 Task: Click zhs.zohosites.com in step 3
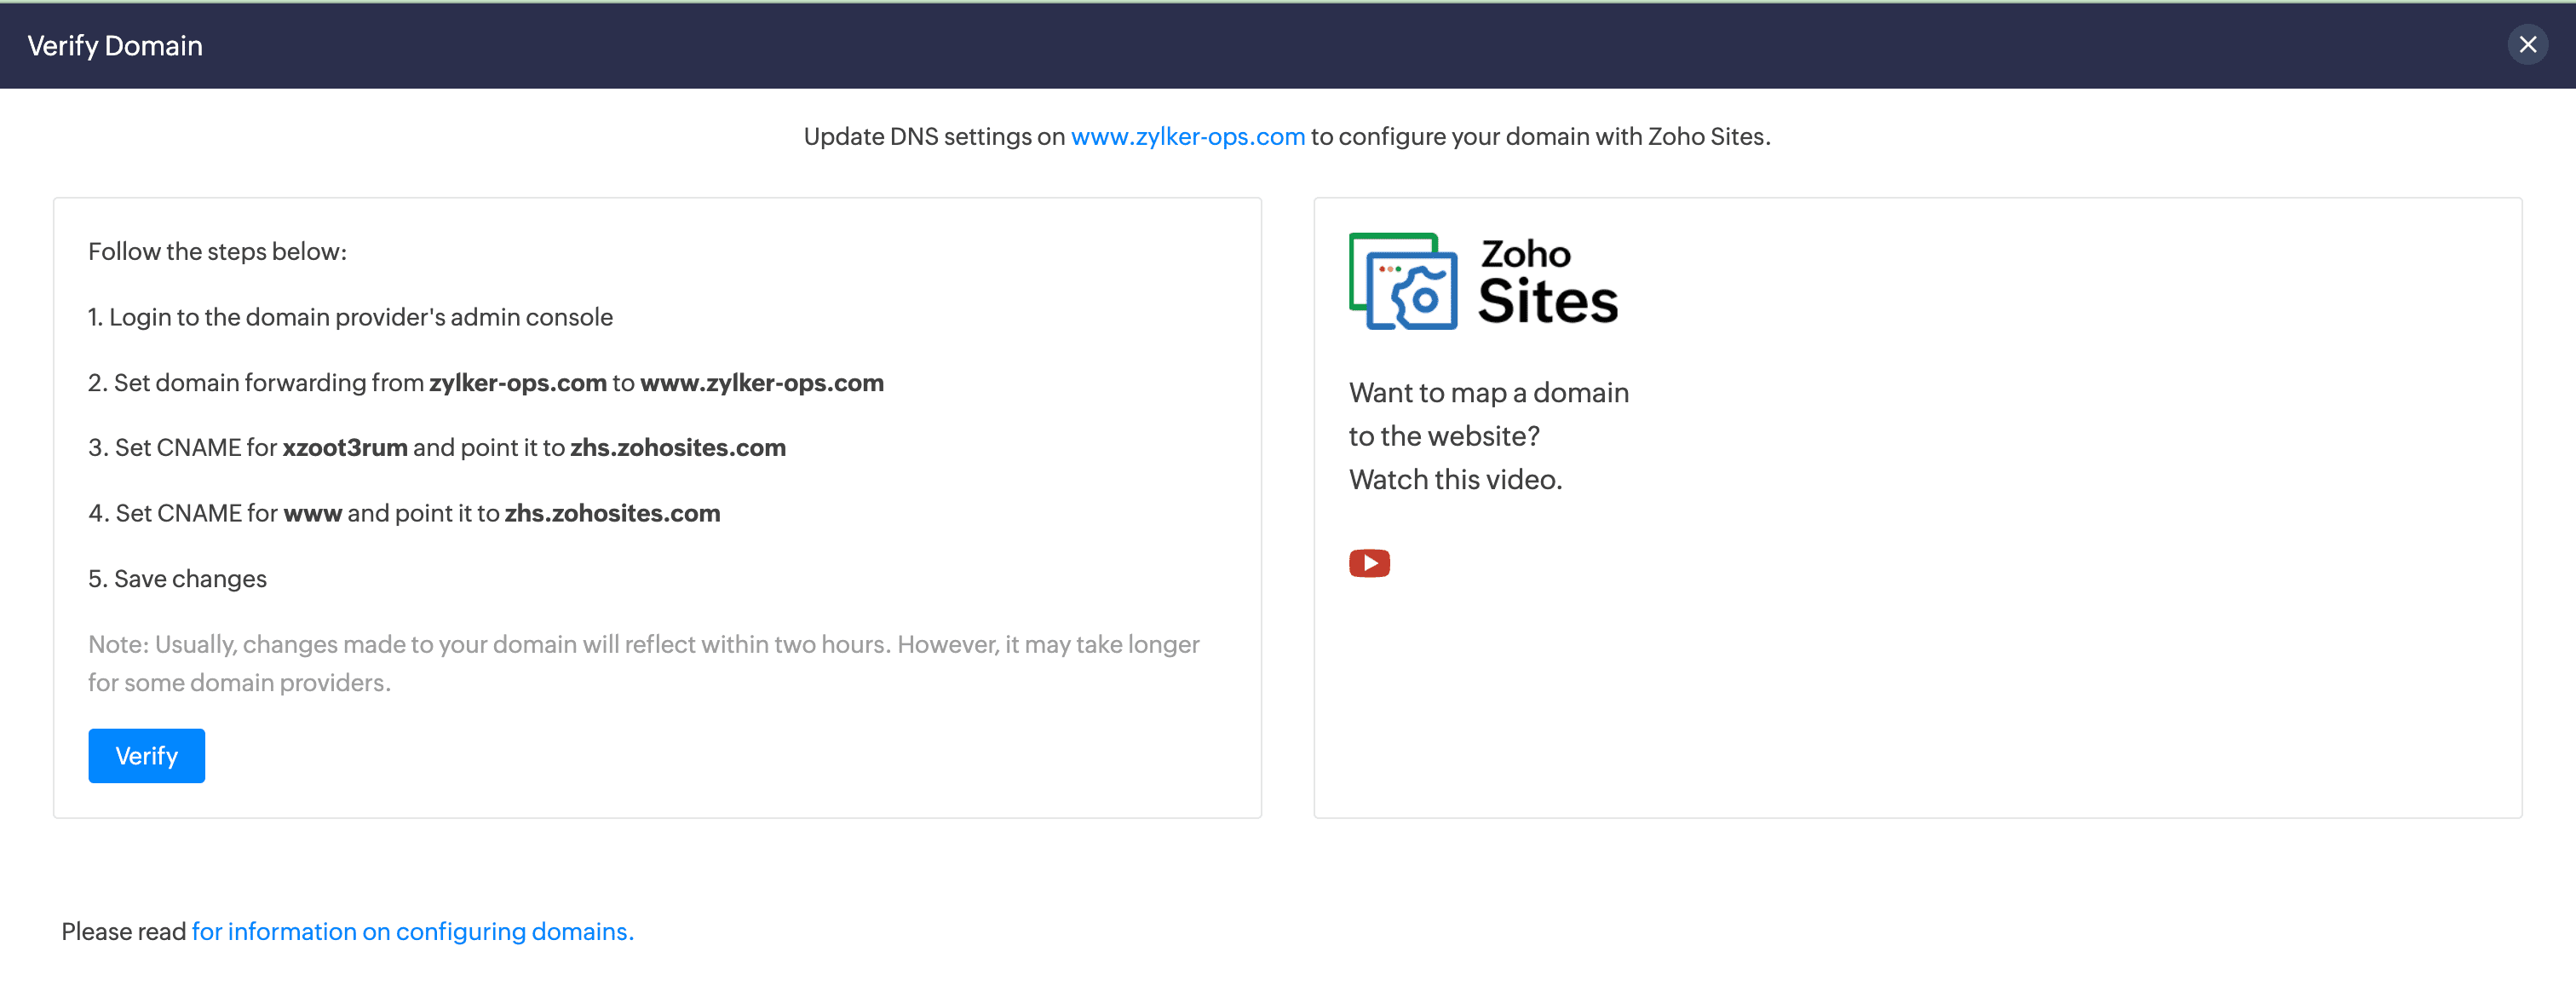(678, 447)
